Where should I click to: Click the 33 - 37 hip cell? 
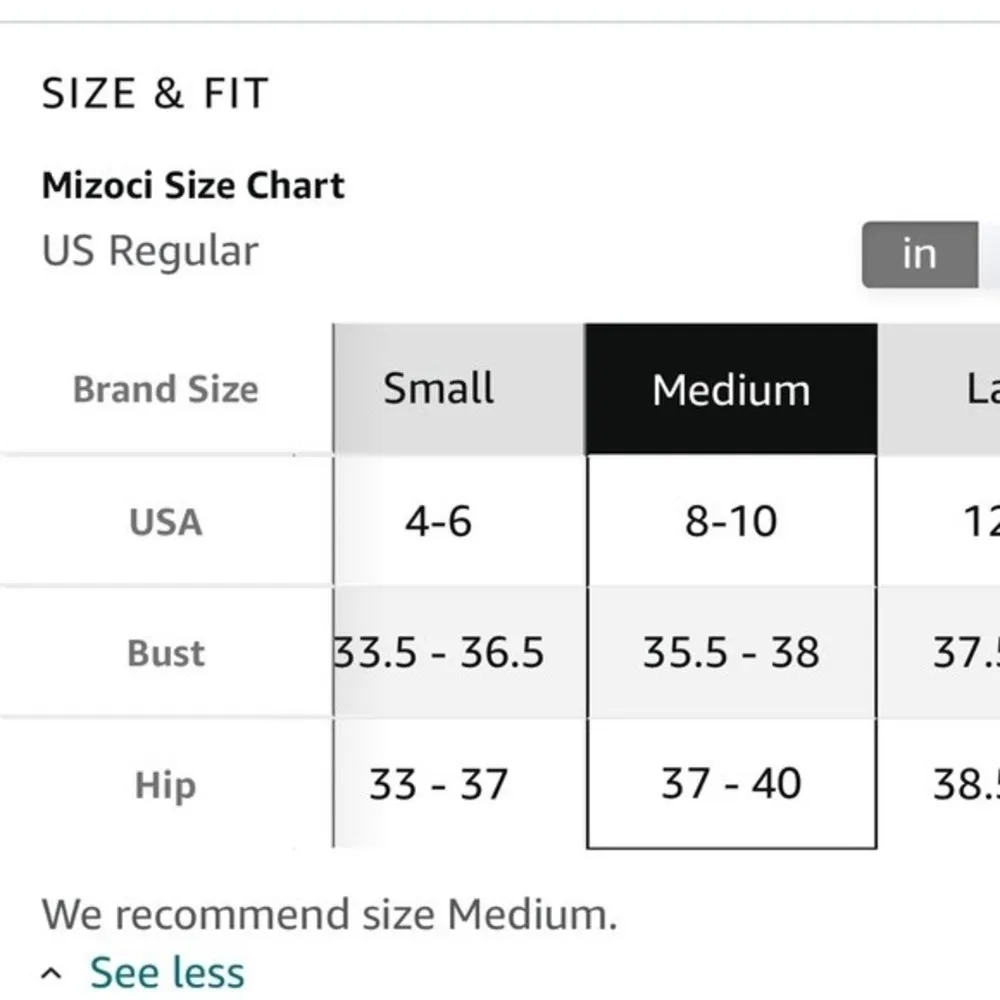point(438,785)
